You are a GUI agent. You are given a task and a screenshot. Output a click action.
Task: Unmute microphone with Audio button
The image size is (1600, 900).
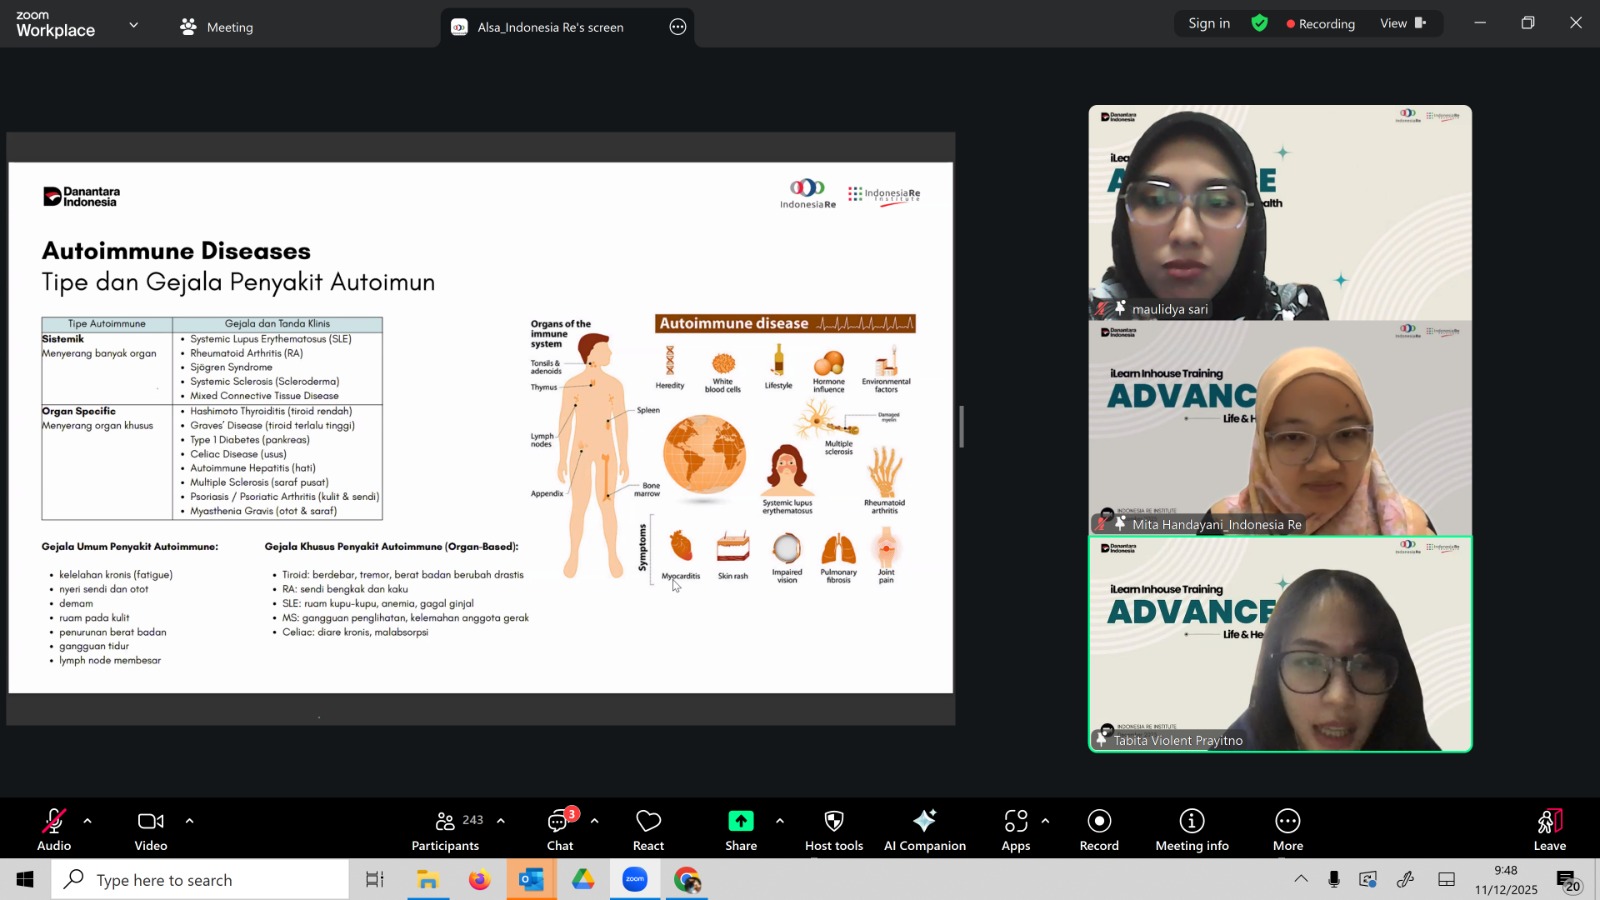54,830
